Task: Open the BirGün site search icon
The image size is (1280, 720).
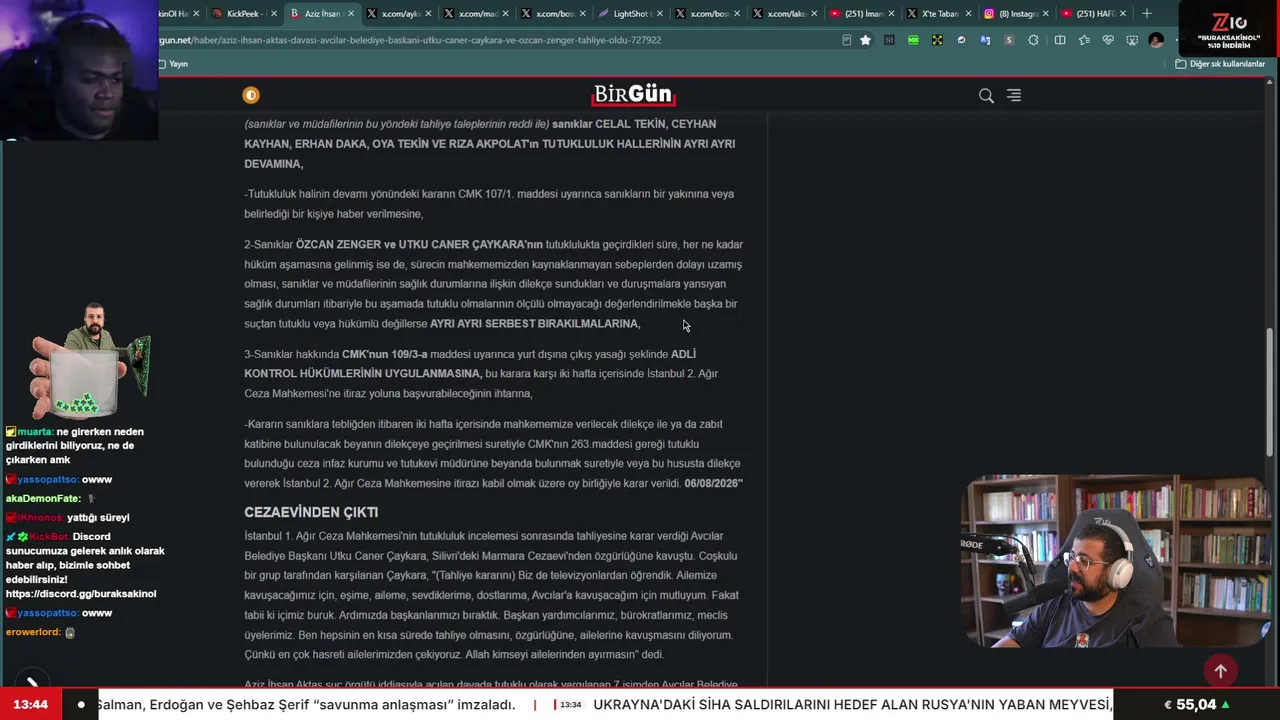Action: [986, 96]
